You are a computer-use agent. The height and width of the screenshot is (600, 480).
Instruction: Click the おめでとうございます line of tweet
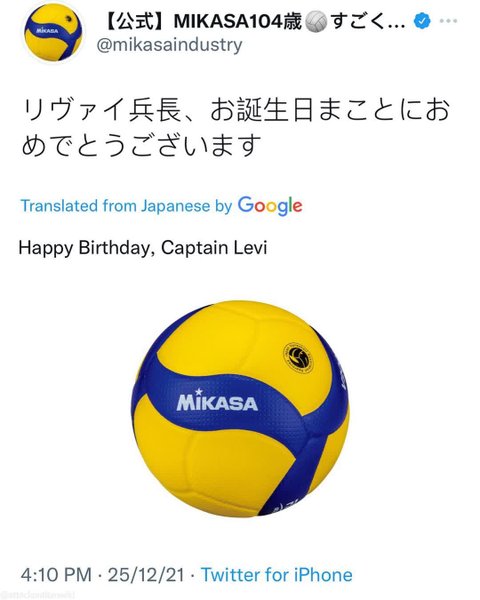click(x=142, y=145)
